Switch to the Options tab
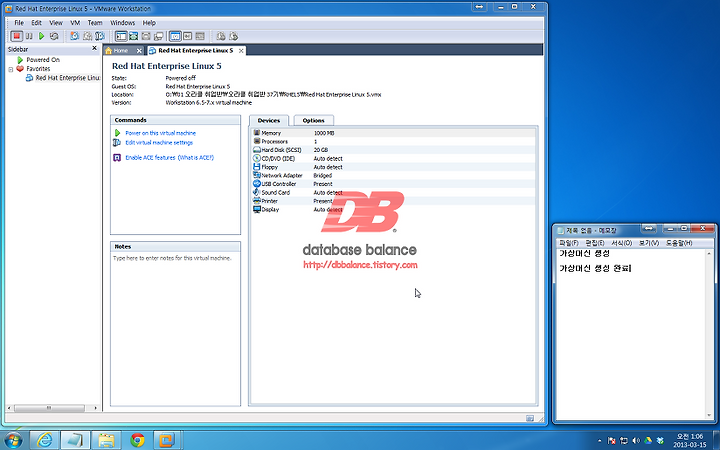The width and height of the screenshot is (720, 450). 314,120
